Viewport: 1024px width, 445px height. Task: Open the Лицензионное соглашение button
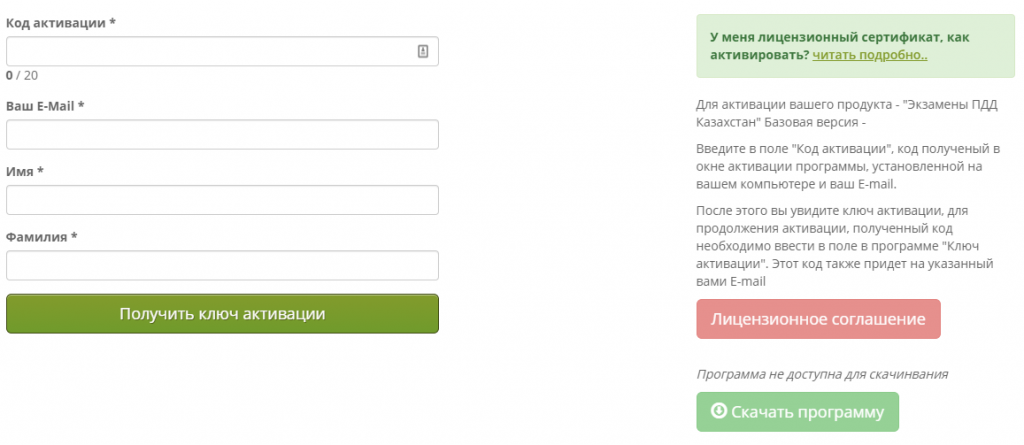click(818, 319)
